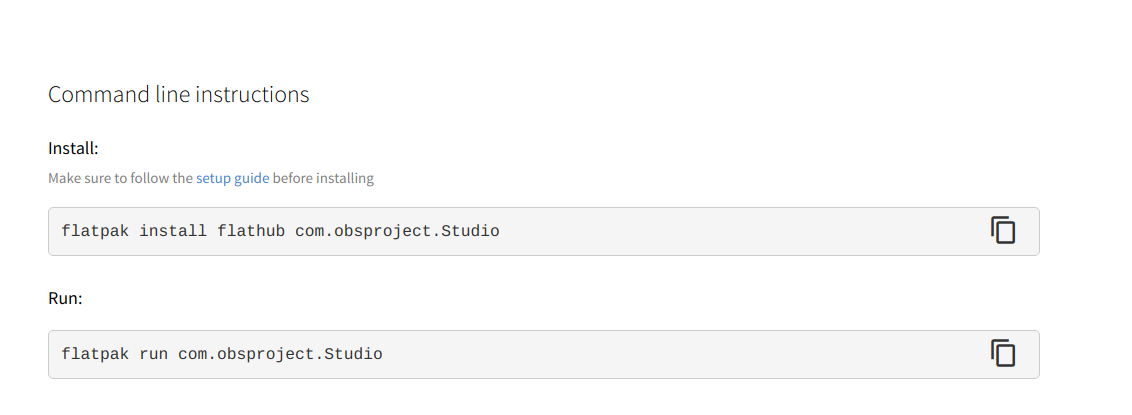Click the word "install" in the install command
The height and width of the screenshot is (415, 1132).
click(x=173, y=231)
